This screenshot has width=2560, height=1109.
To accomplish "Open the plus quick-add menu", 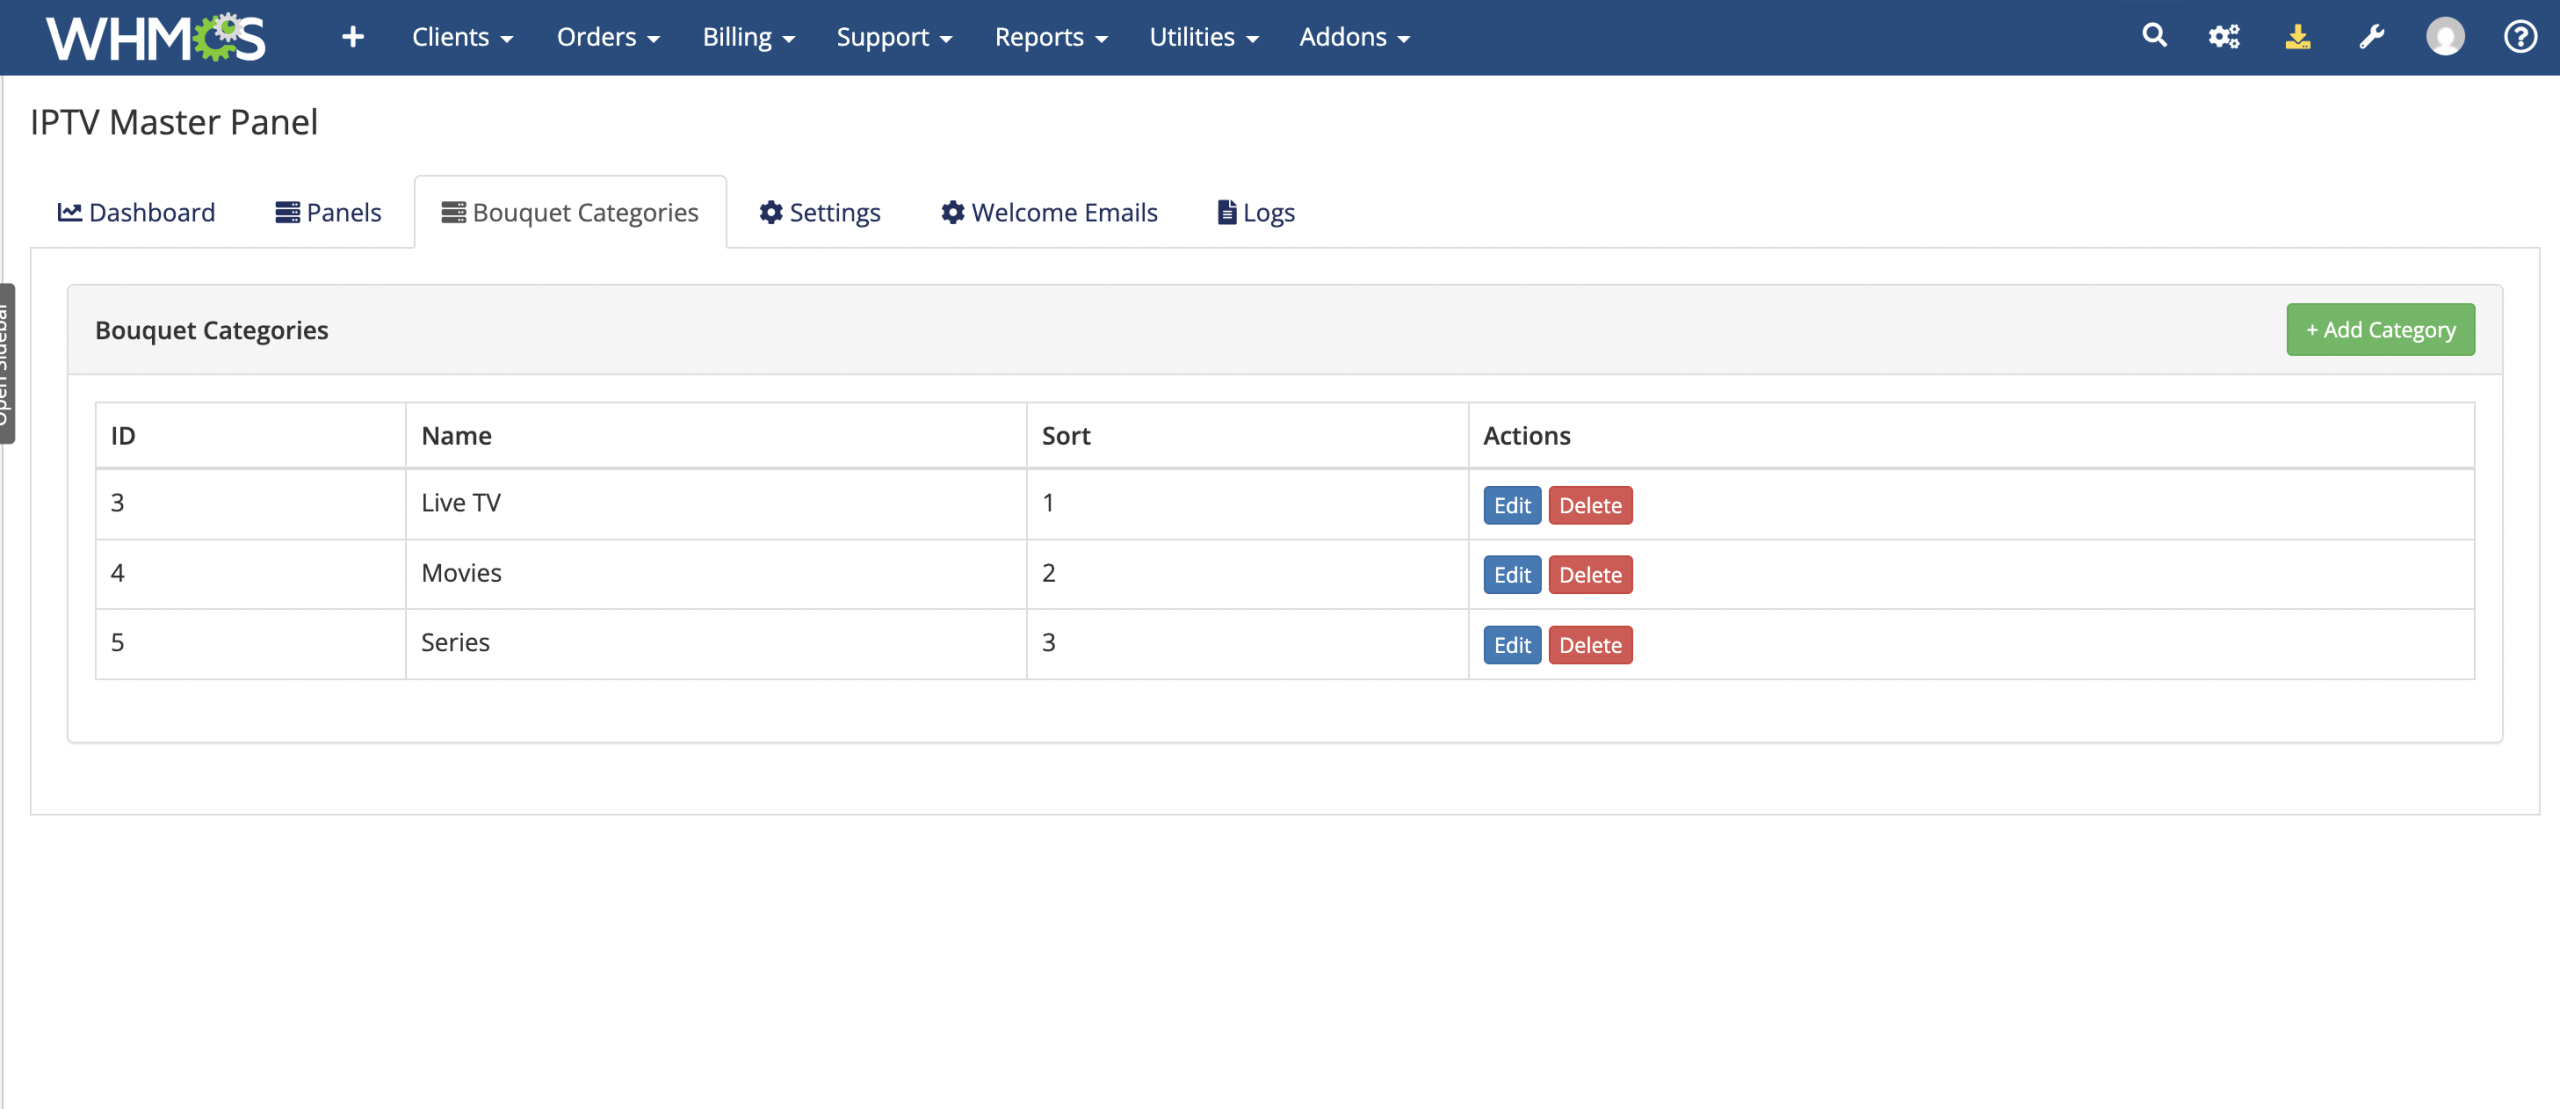I will coord(353,37).
